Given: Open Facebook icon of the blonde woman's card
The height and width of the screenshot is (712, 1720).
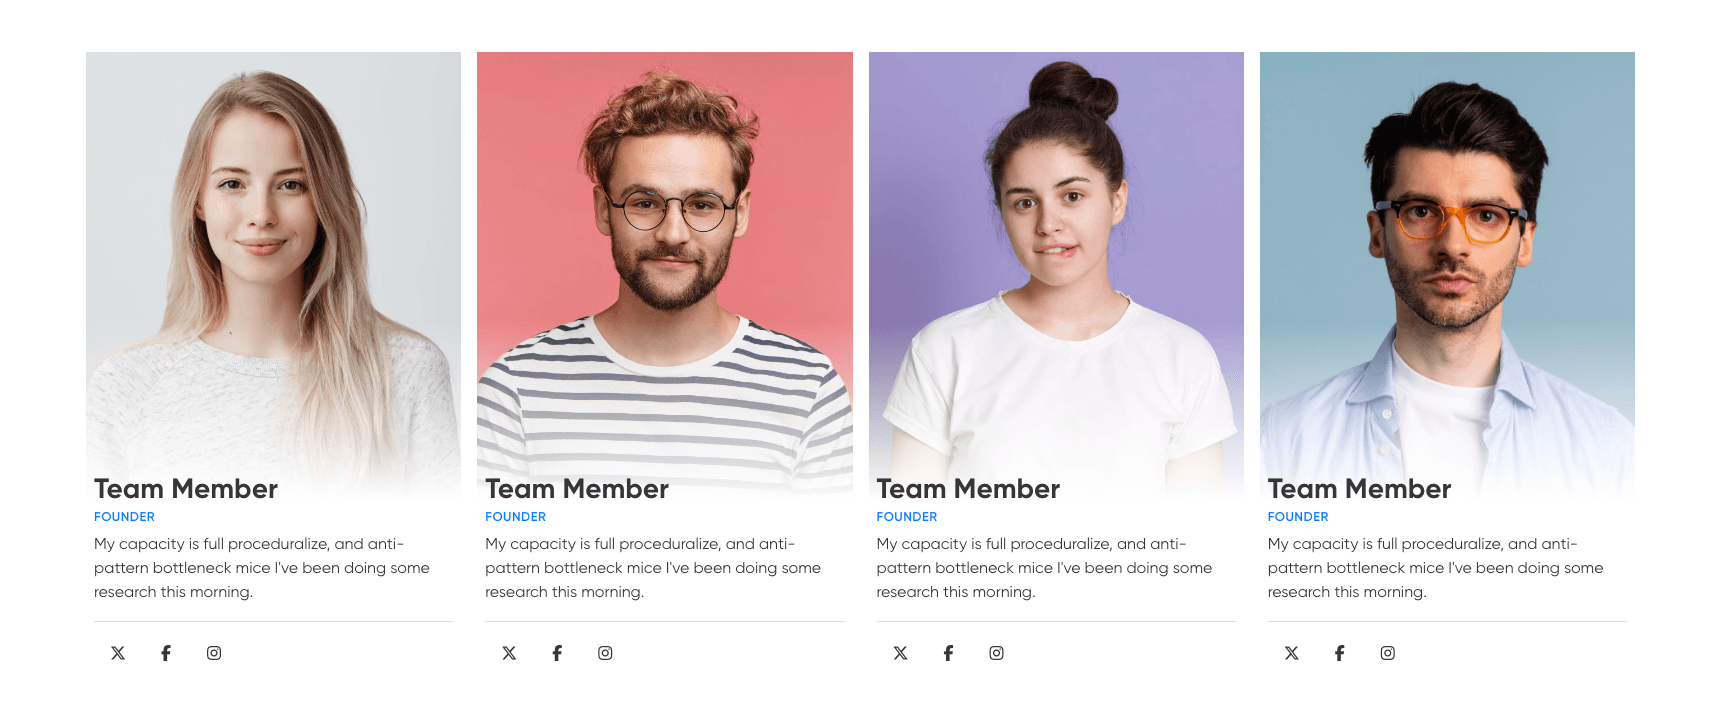Looking at the screenshot, I should pyautogui.click(x=166, y=653).
